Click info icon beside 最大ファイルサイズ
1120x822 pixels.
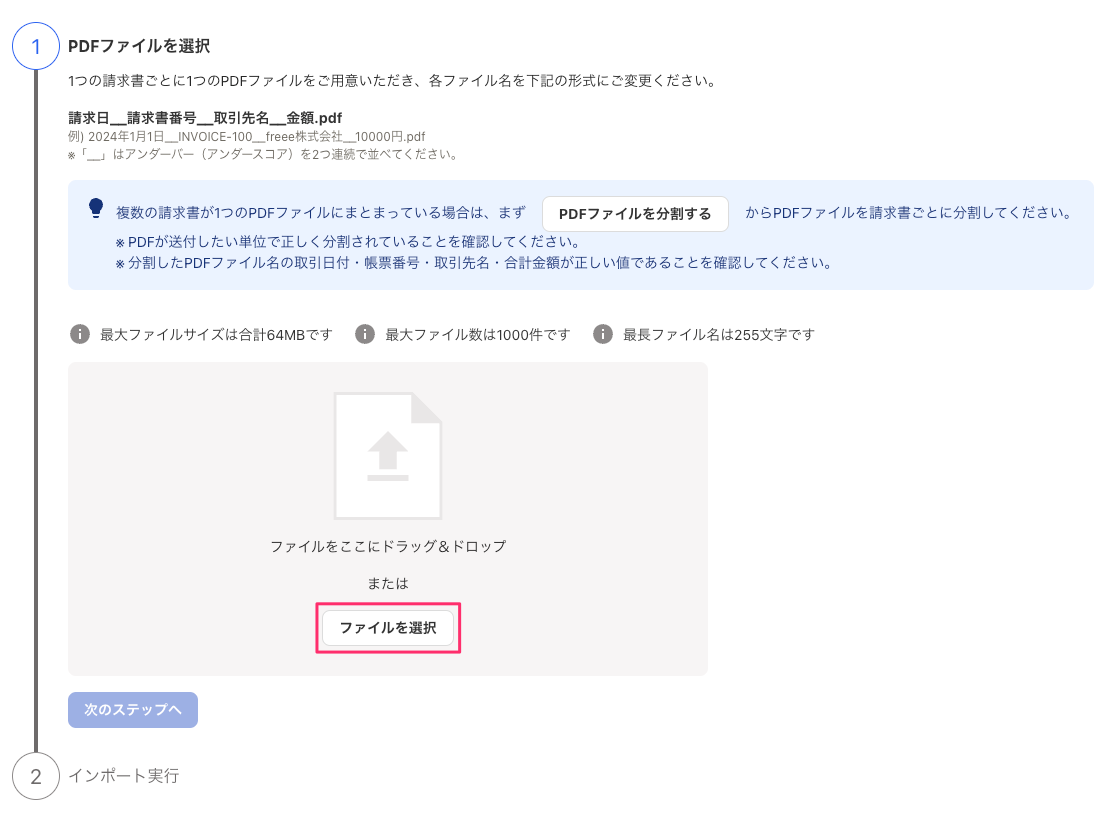point(80,334)
